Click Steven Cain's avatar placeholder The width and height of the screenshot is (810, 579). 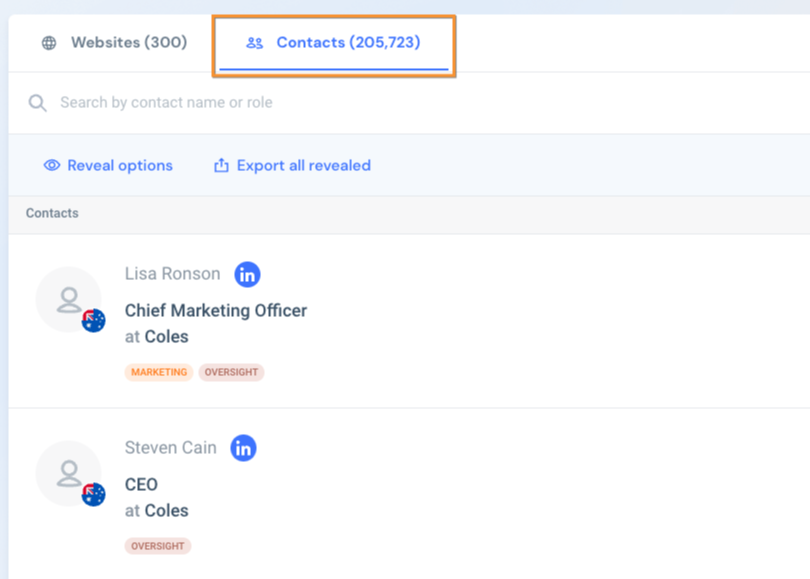(68, 473)
